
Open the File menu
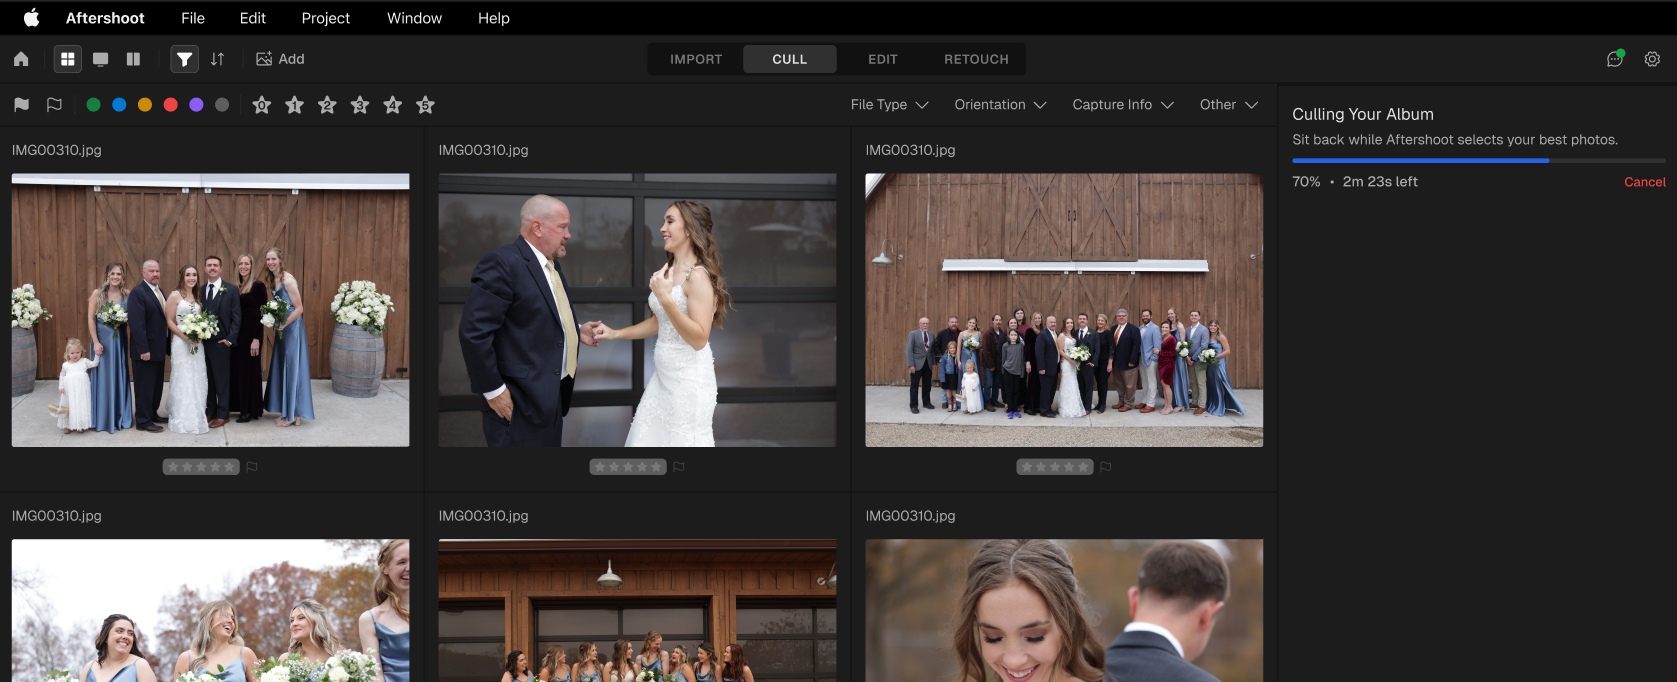193,18
